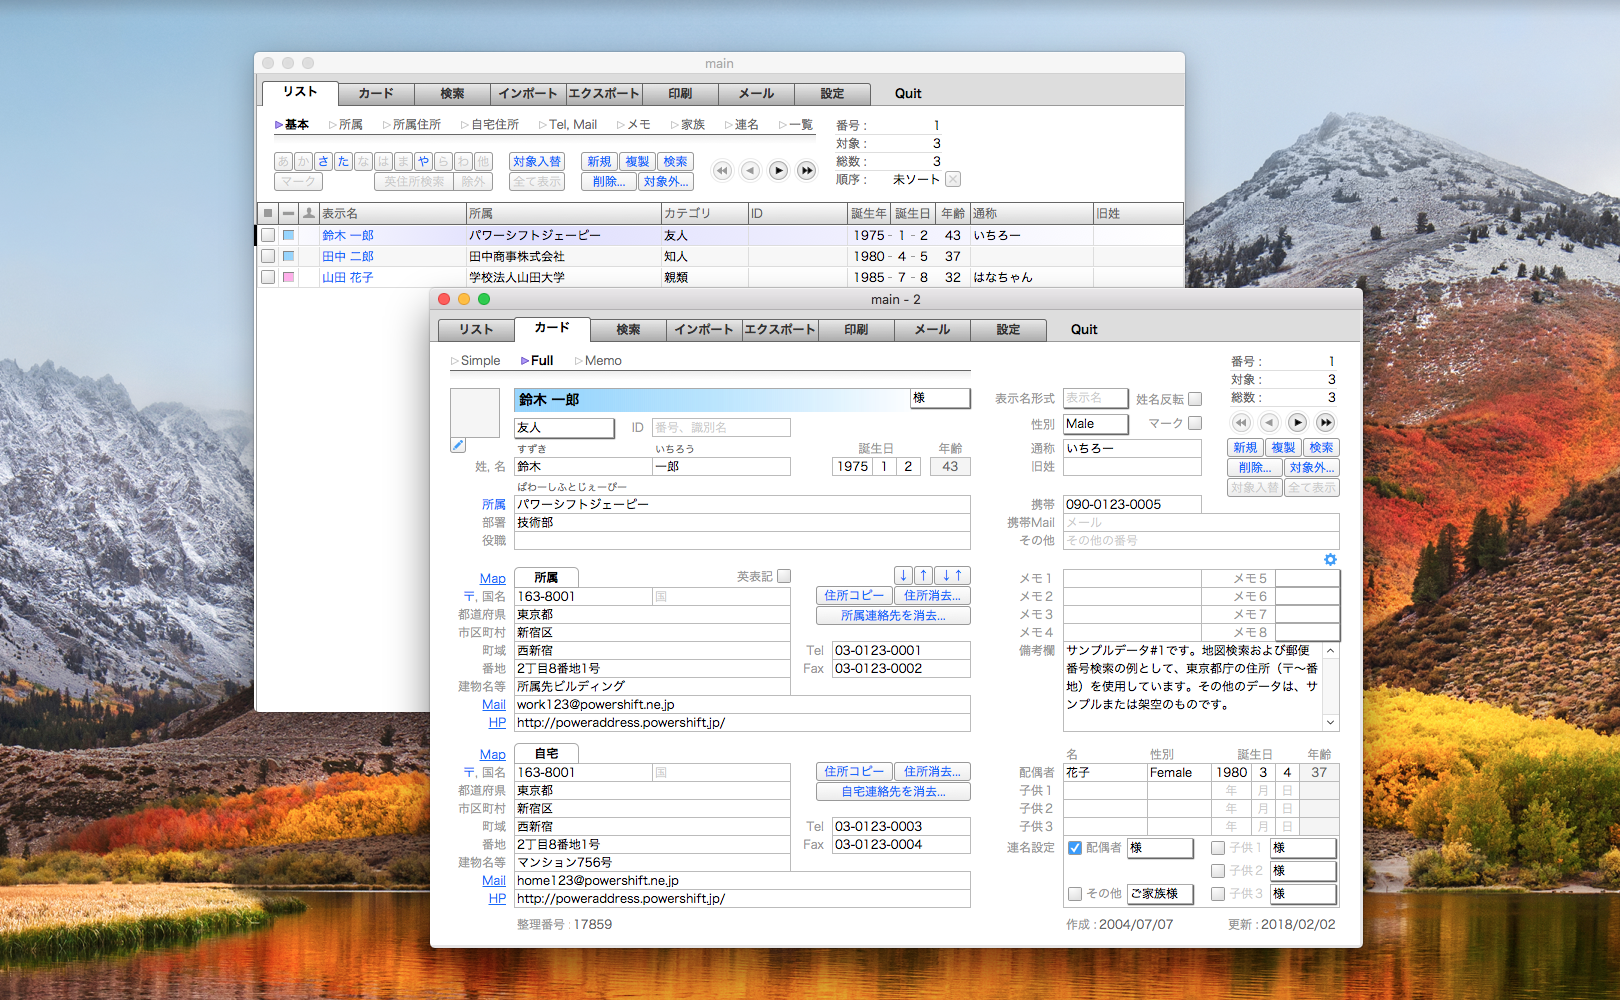Open 性別 combo box showing Male

tap(1096, 424)
